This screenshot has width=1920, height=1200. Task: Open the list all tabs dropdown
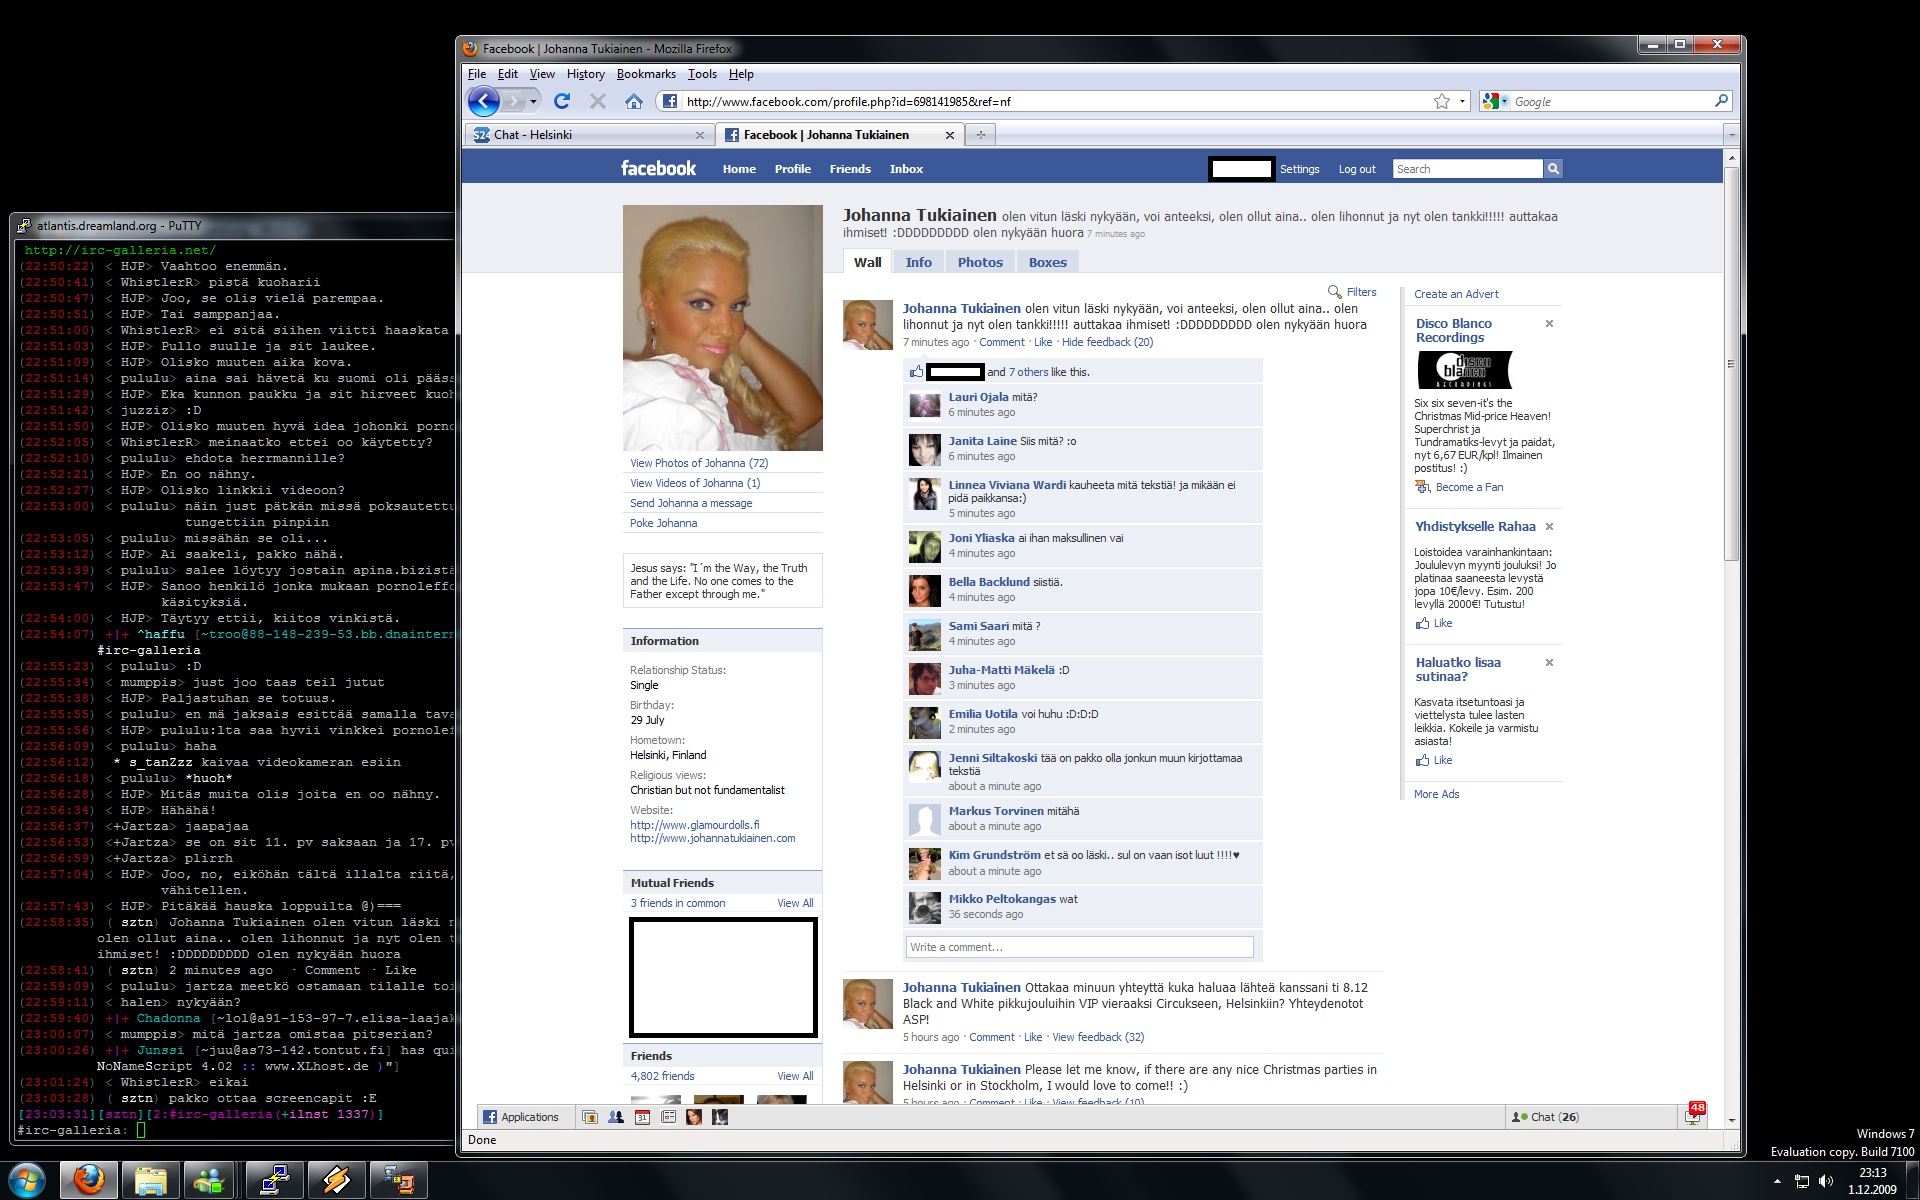click(x=1731, y=135)
